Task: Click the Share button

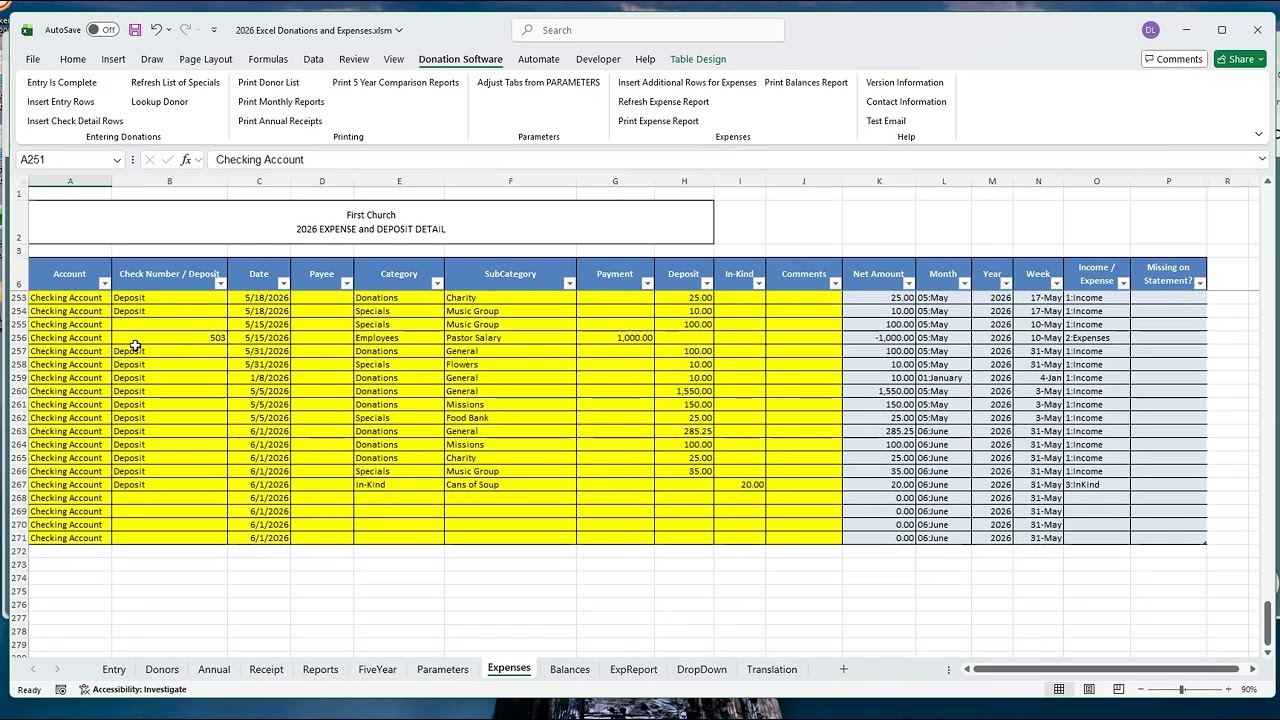Action: coord(1240,59)
